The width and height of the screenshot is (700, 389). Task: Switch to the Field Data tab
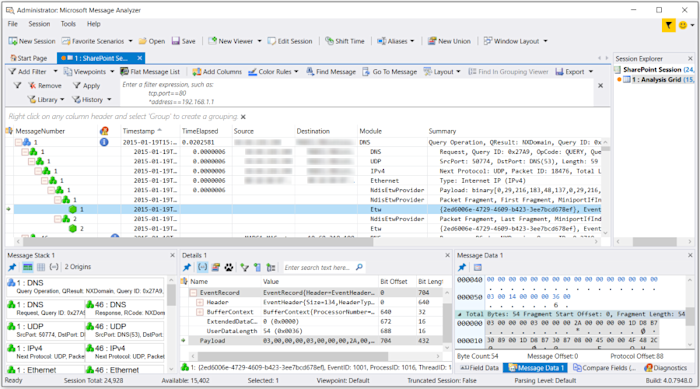click(479, 368)
